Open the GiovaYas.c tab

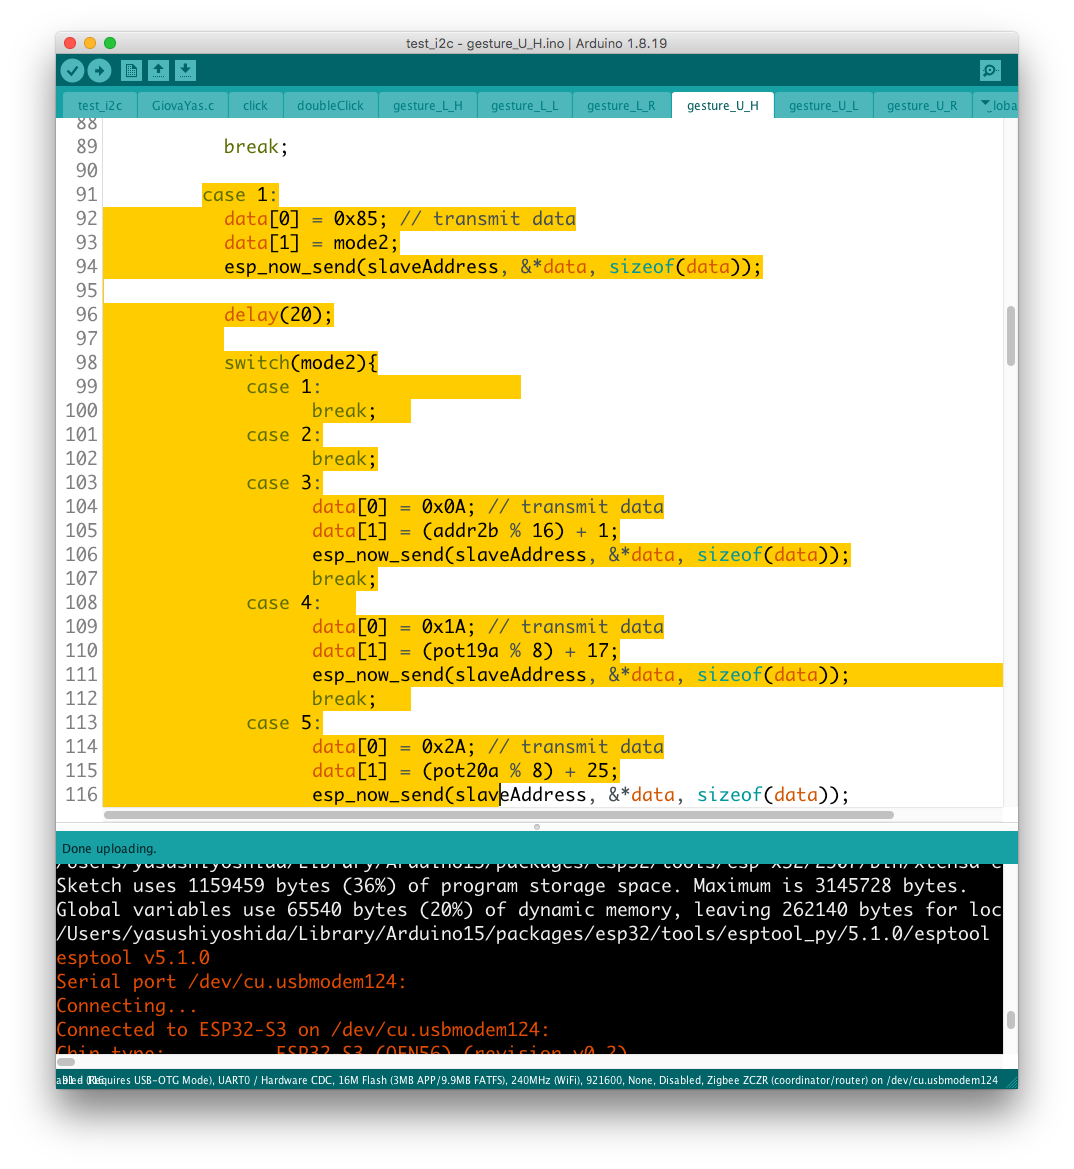pos(183,105)
